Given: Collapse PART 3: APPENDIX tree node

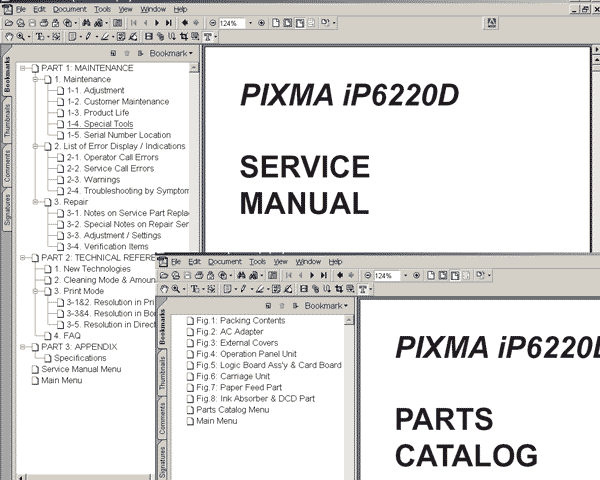Looking at the screenshot, I should point(23,347).
